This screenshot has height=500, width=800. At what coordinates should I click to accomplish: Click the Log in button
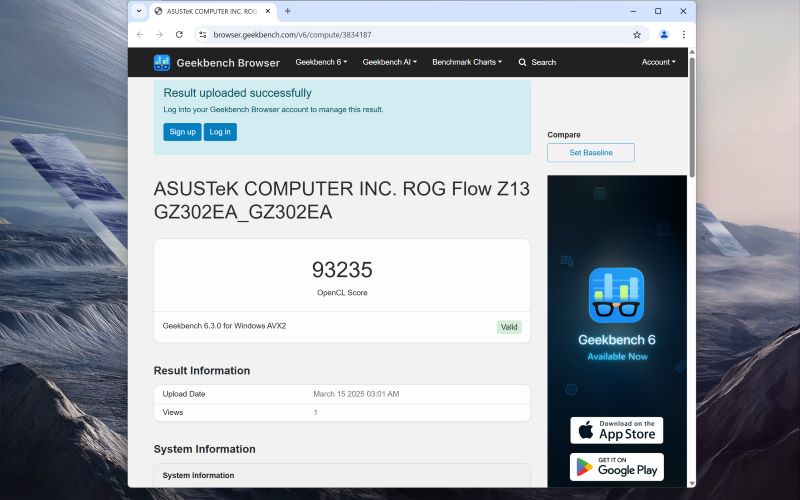click(x=220, y=132)
